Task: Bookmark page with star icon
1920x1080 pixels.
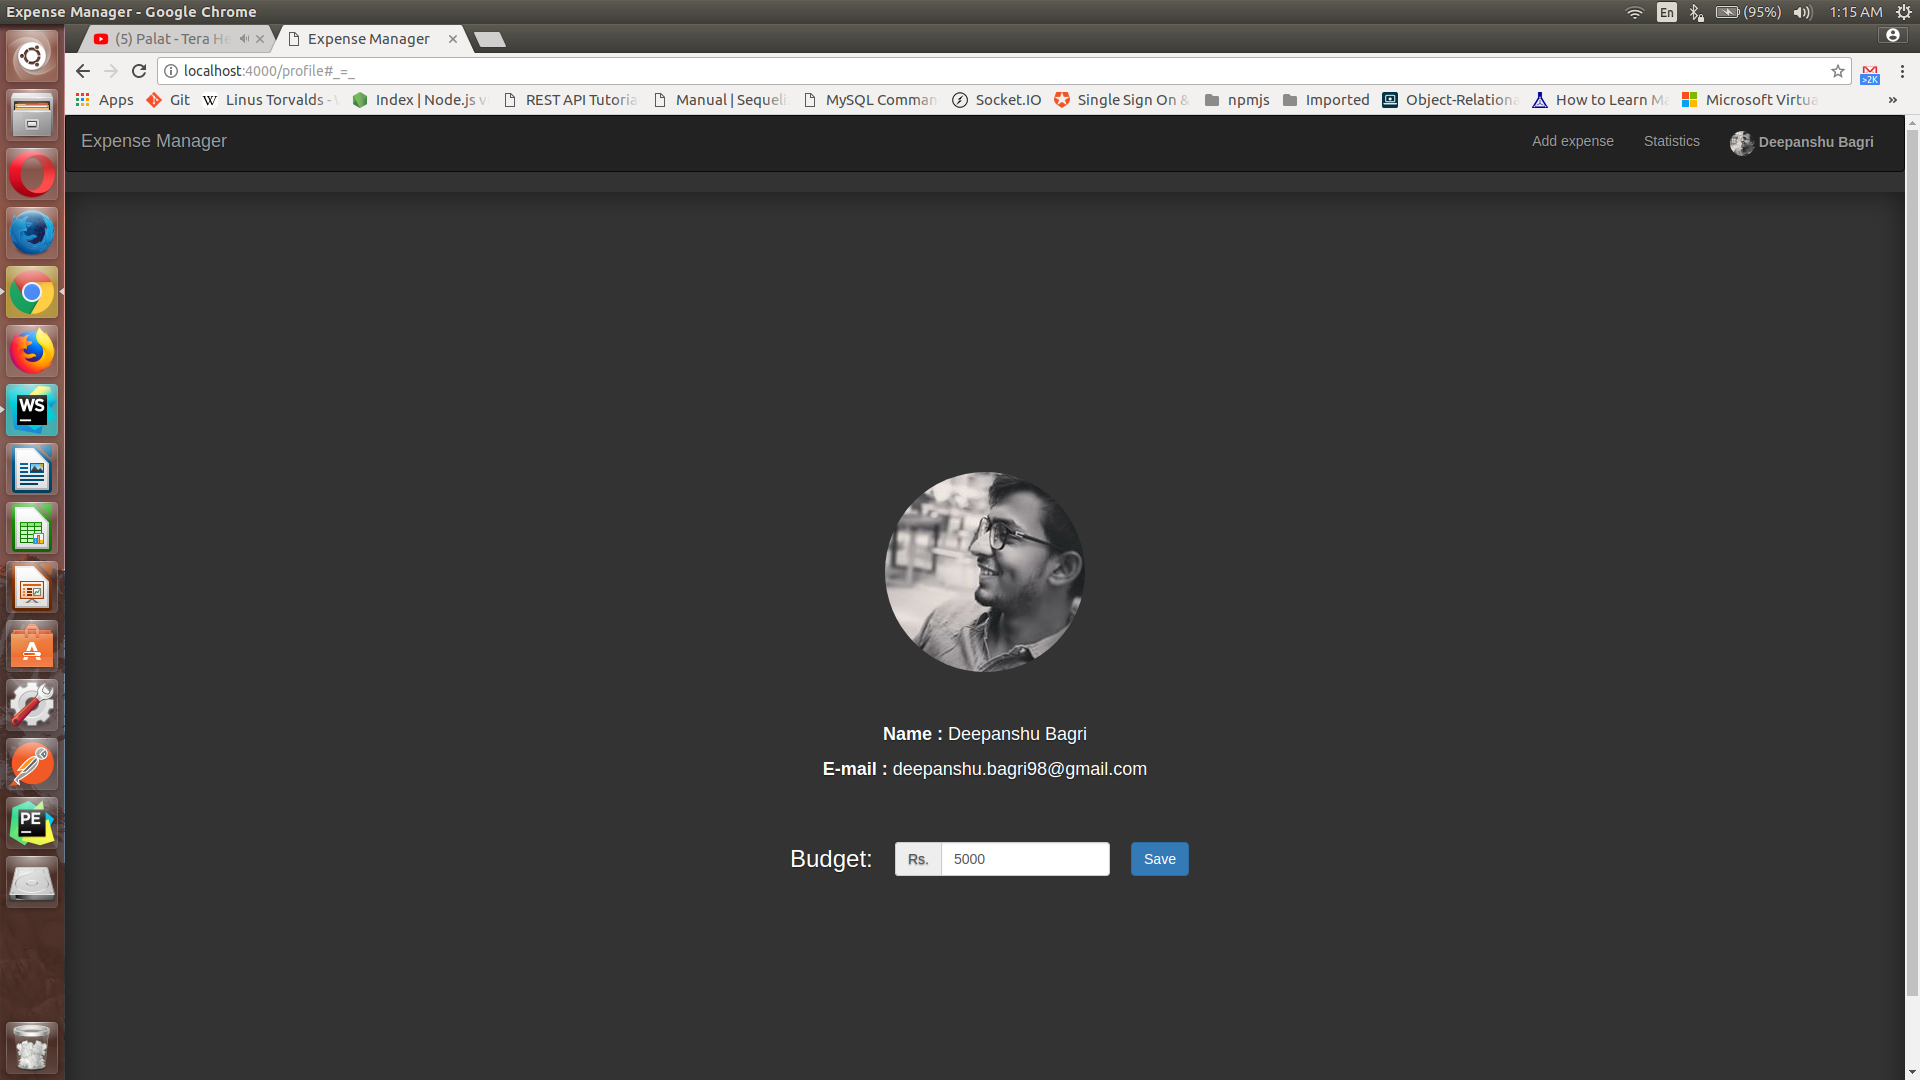Action: pyautogui.click(x=1837, y=71)
